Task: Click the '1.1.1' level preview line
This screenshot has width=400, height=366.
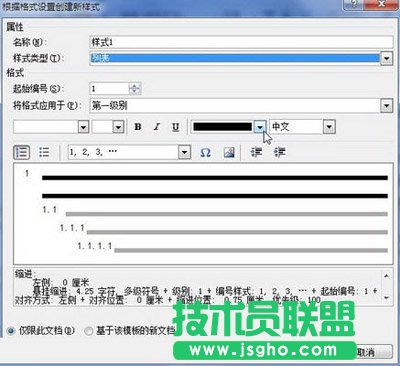Action: tap(224, 230)
